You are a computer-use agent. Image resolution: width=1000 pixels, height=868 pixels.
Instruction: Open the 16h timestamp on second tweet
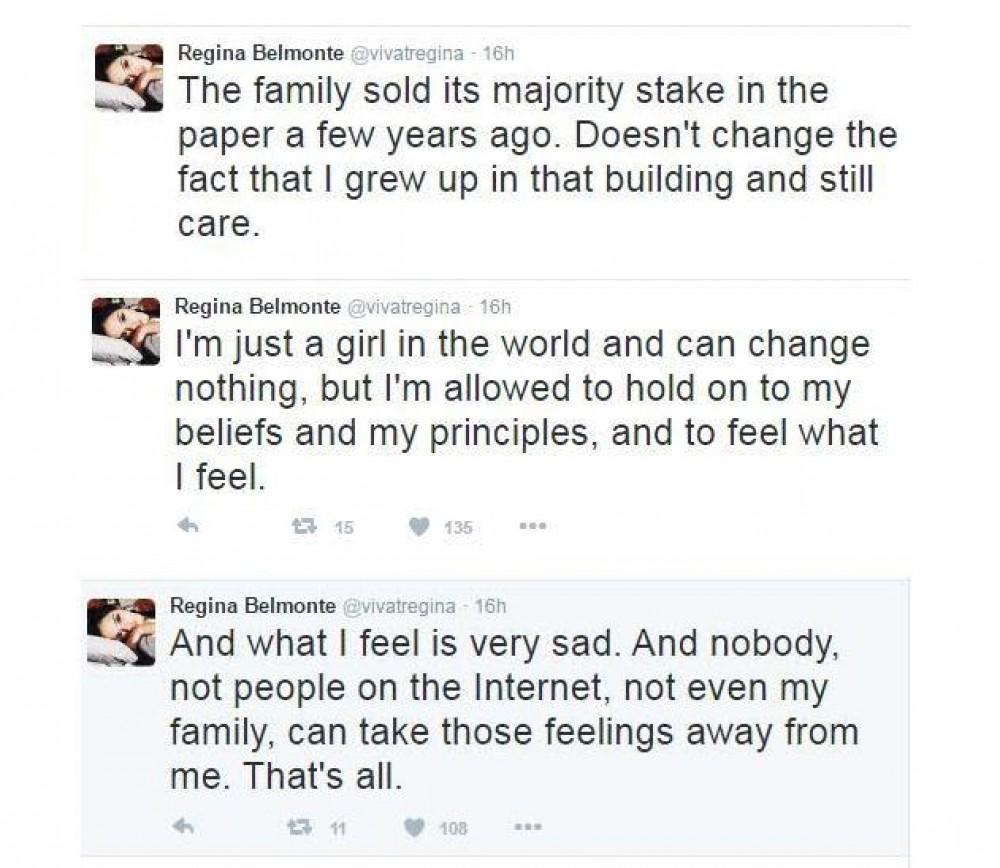point(496,307)
